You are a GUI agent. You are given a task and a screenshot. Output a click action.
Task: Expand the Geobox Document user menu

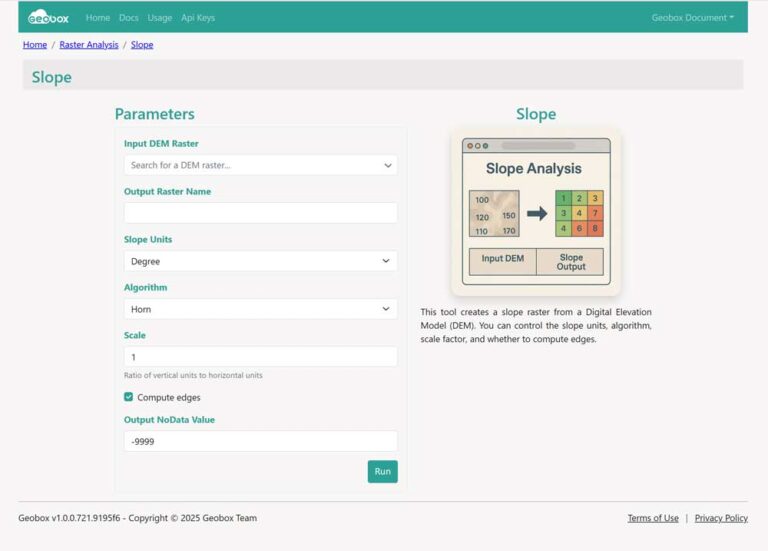click(x=692, y=18)
